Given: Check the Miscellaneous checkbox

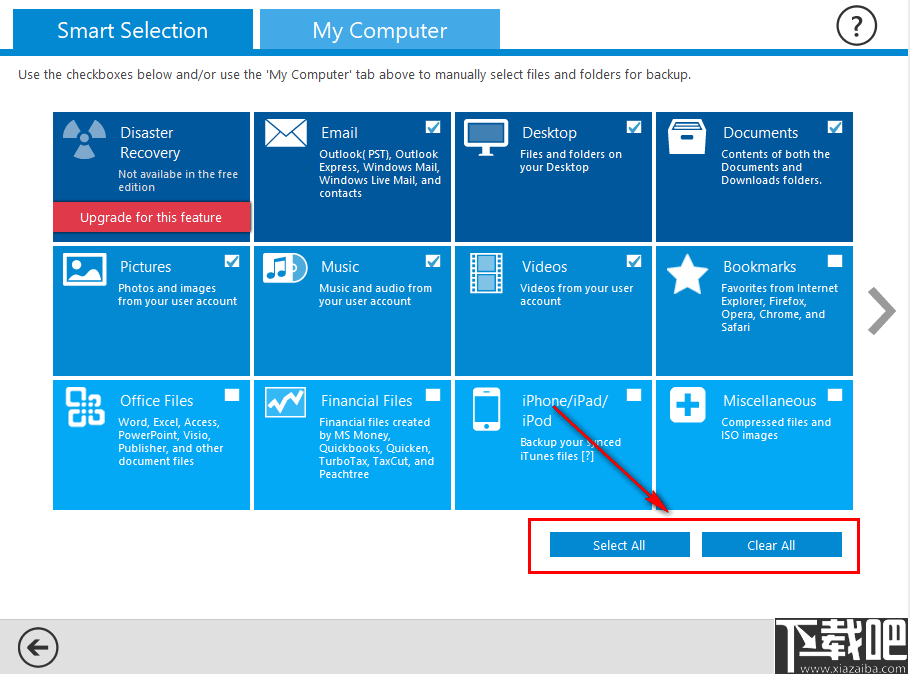Looking at the screenshot, I should tap(835, 395).
